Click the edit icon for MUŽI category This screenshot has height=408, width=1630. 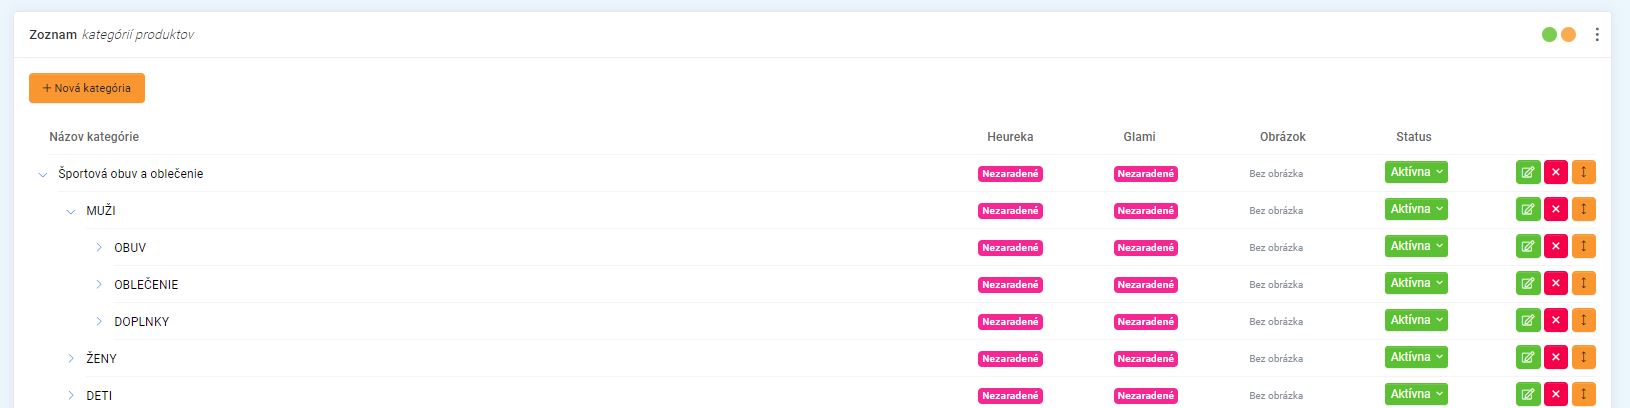1527,210
